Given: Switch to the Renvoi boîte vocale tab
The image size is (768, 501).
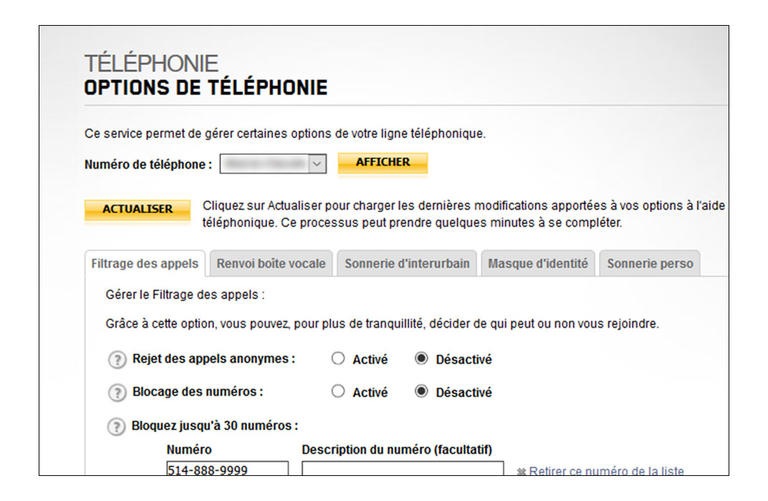Looking at the screenshot, I should click(x=271, y=263).
